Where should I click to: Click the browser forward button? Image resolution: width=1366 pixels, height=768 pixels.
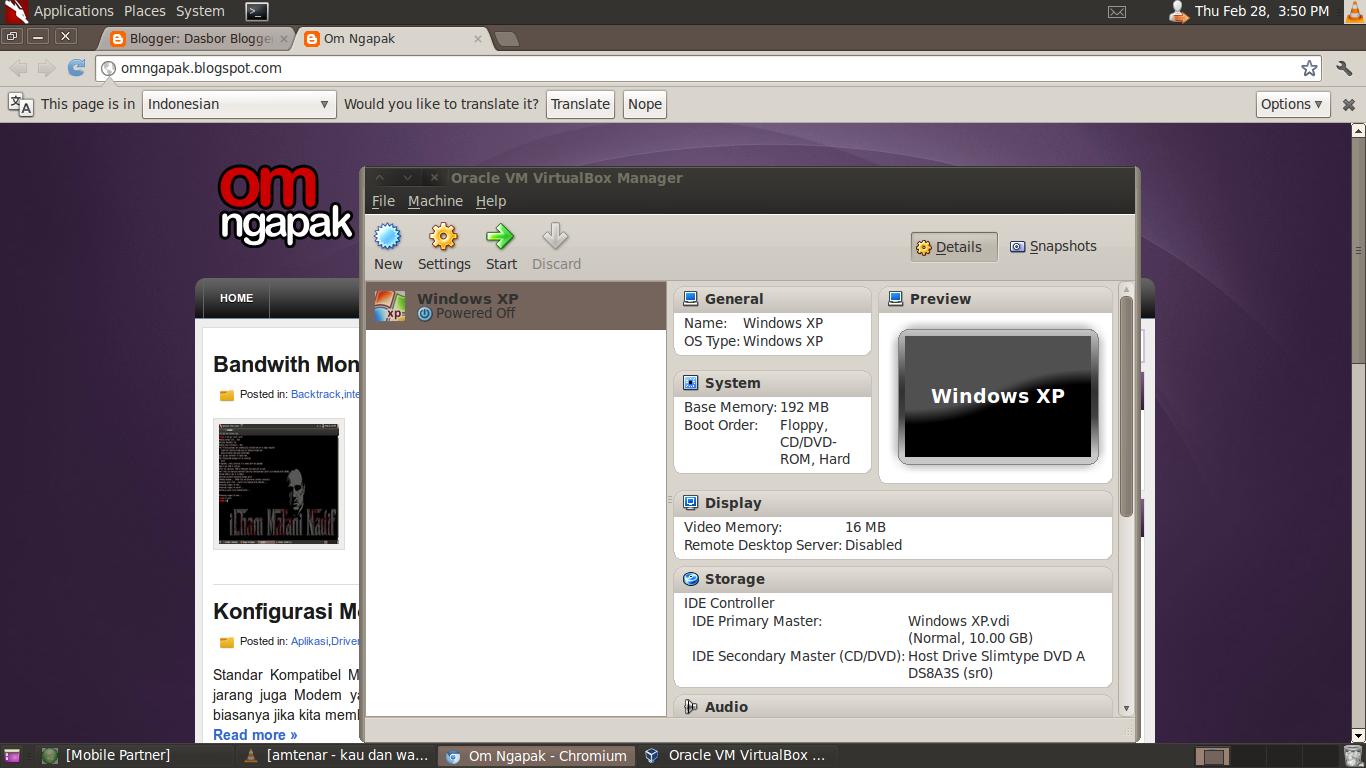coord(46,68)
